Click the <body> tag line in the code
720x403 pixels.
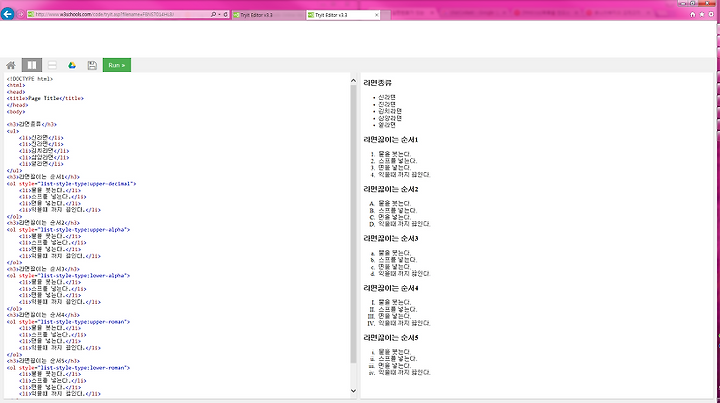coord(16,112)
